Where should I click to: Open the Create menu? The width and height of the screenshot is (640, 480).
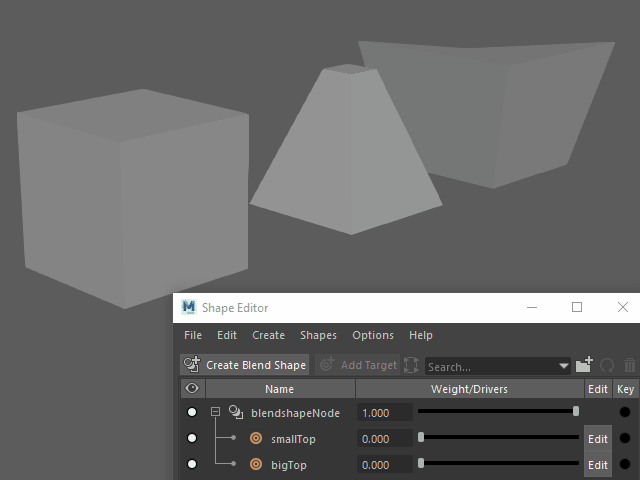click(268, 335)
